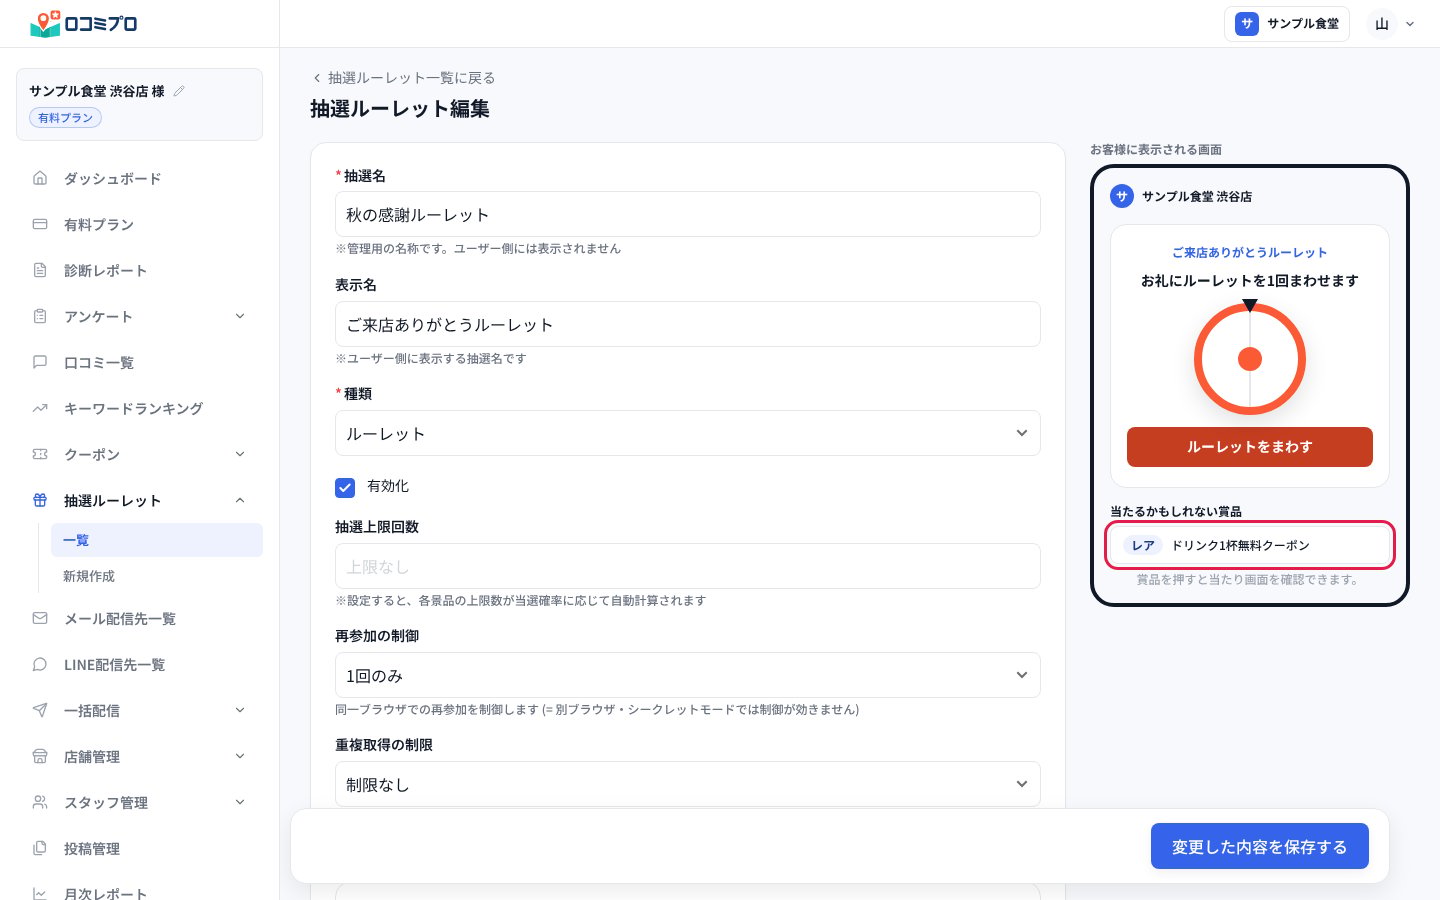Click the 一括配信 paper plane icon
Screen dimensions: 1440x900
click(40, 710)
